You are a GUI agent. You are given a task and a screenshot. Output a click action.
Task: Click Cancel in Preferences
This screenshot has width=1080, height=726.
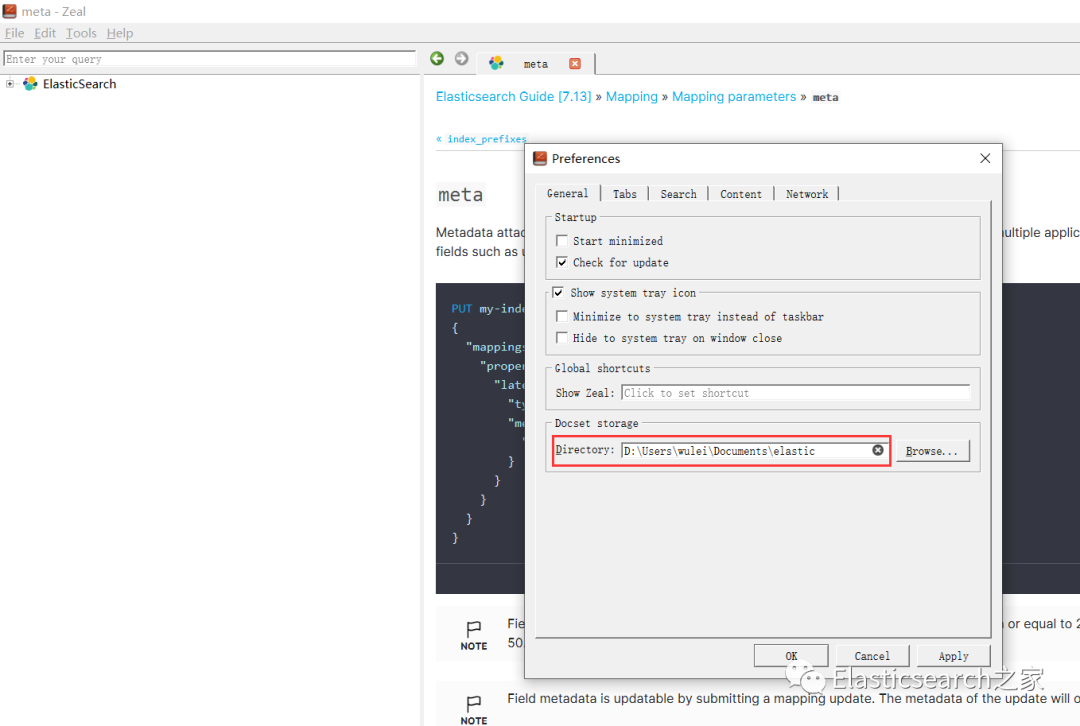tap(872, 656)
